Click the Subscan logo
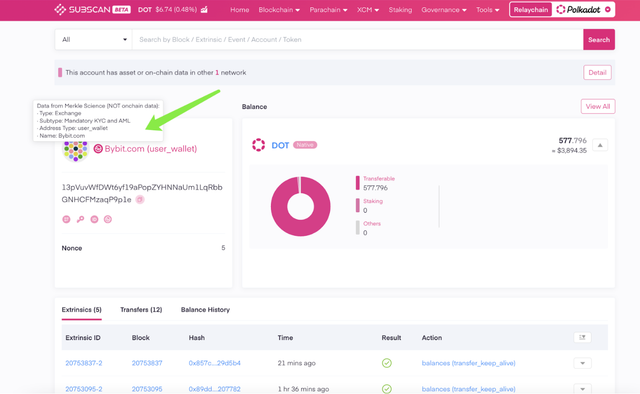 click(92, 9)
